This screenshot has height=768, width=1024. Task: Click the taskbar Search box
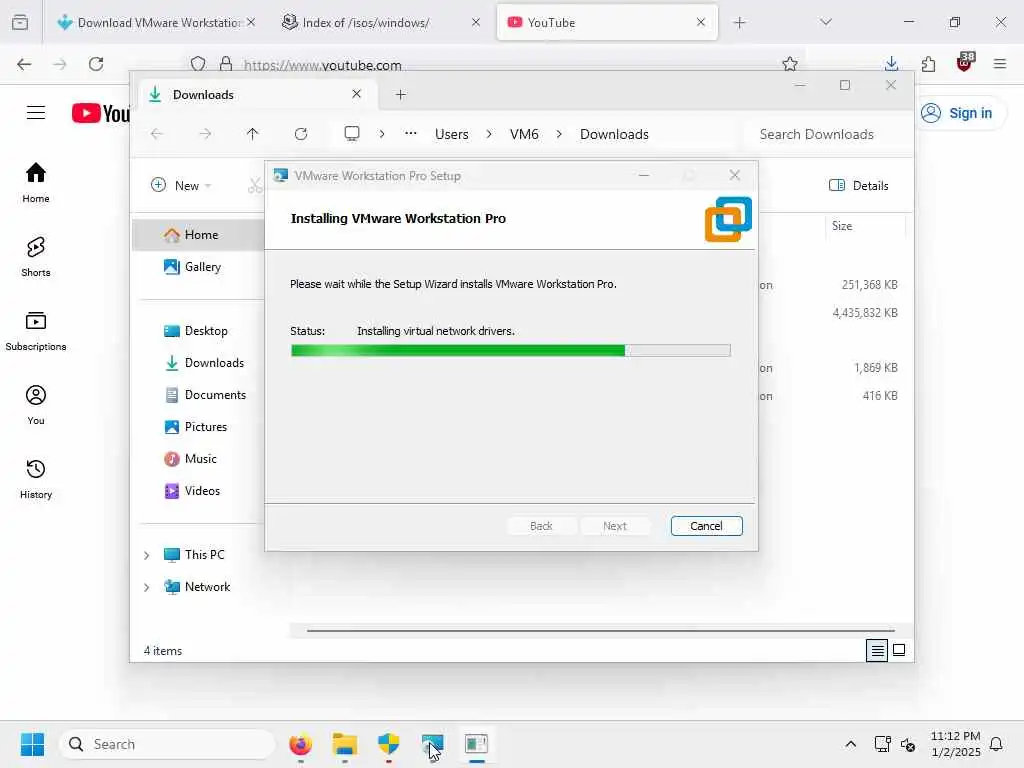(x=167, y=744)
